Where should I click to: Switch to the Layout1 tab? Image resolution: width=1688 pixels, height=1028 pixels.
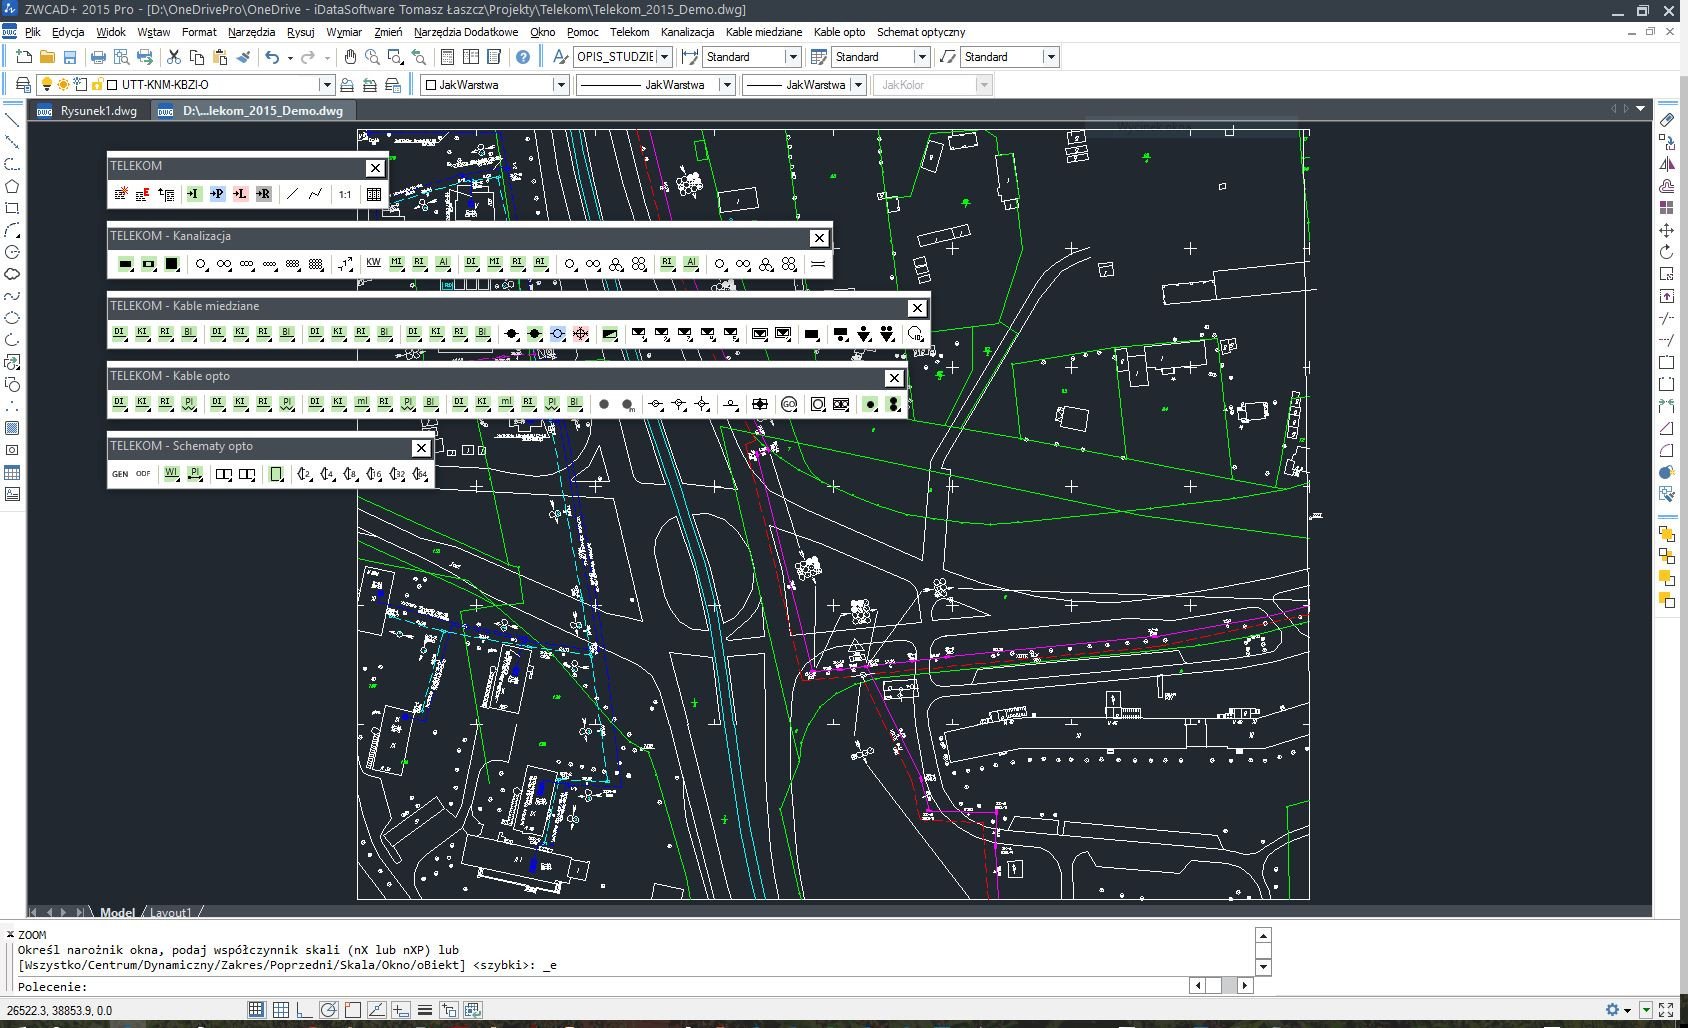pos(170,912)
